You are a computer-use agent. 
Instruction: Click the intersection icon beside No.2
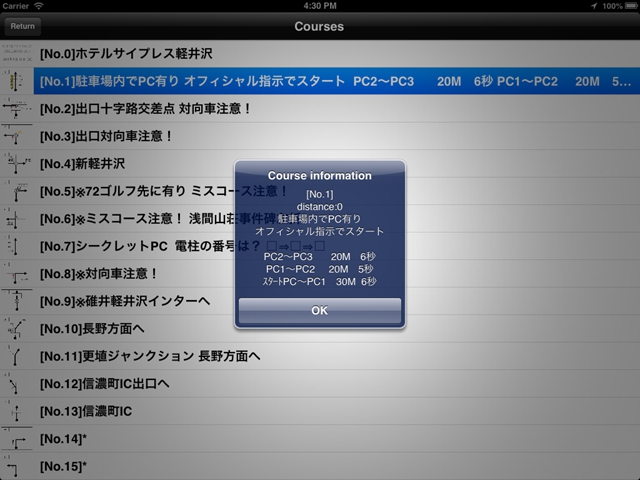tap(17, 108)
